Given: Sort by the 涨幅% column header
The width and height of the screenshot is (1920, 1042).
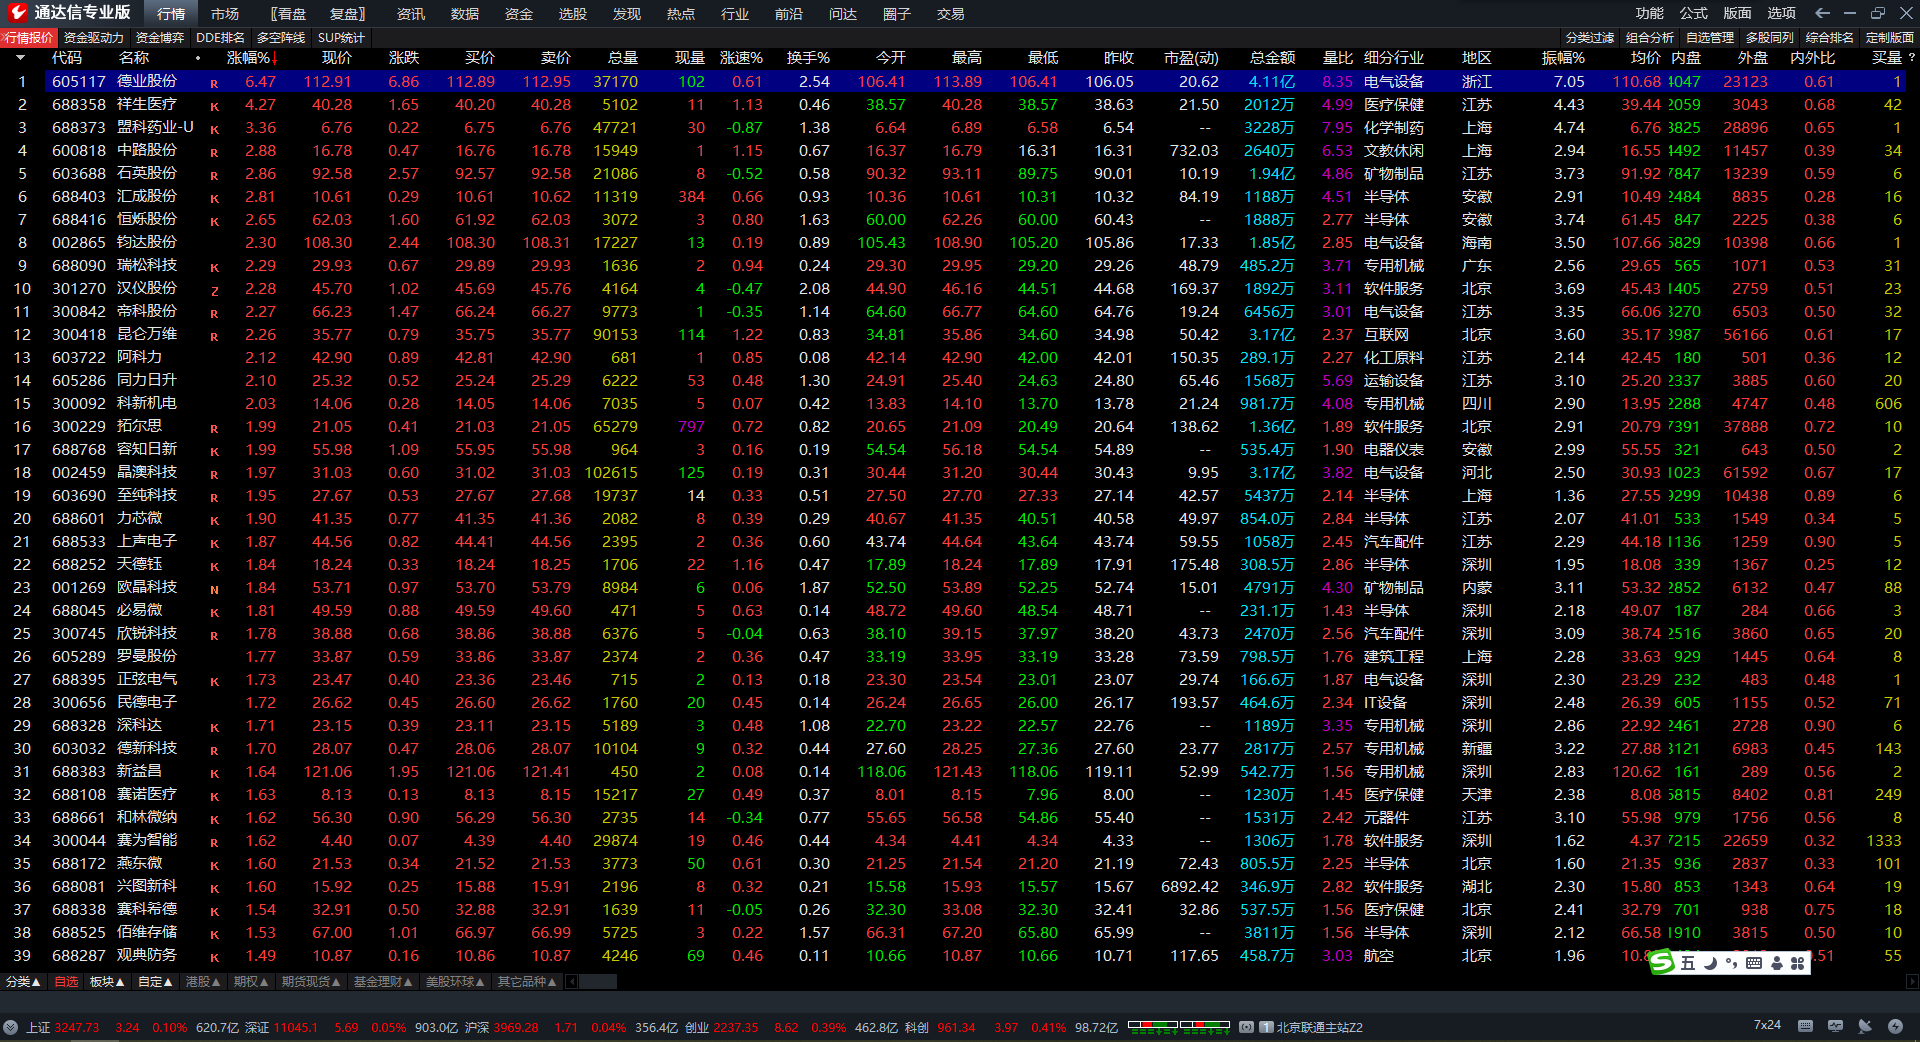Looking at the screenshot, I should tap(252, 58).
